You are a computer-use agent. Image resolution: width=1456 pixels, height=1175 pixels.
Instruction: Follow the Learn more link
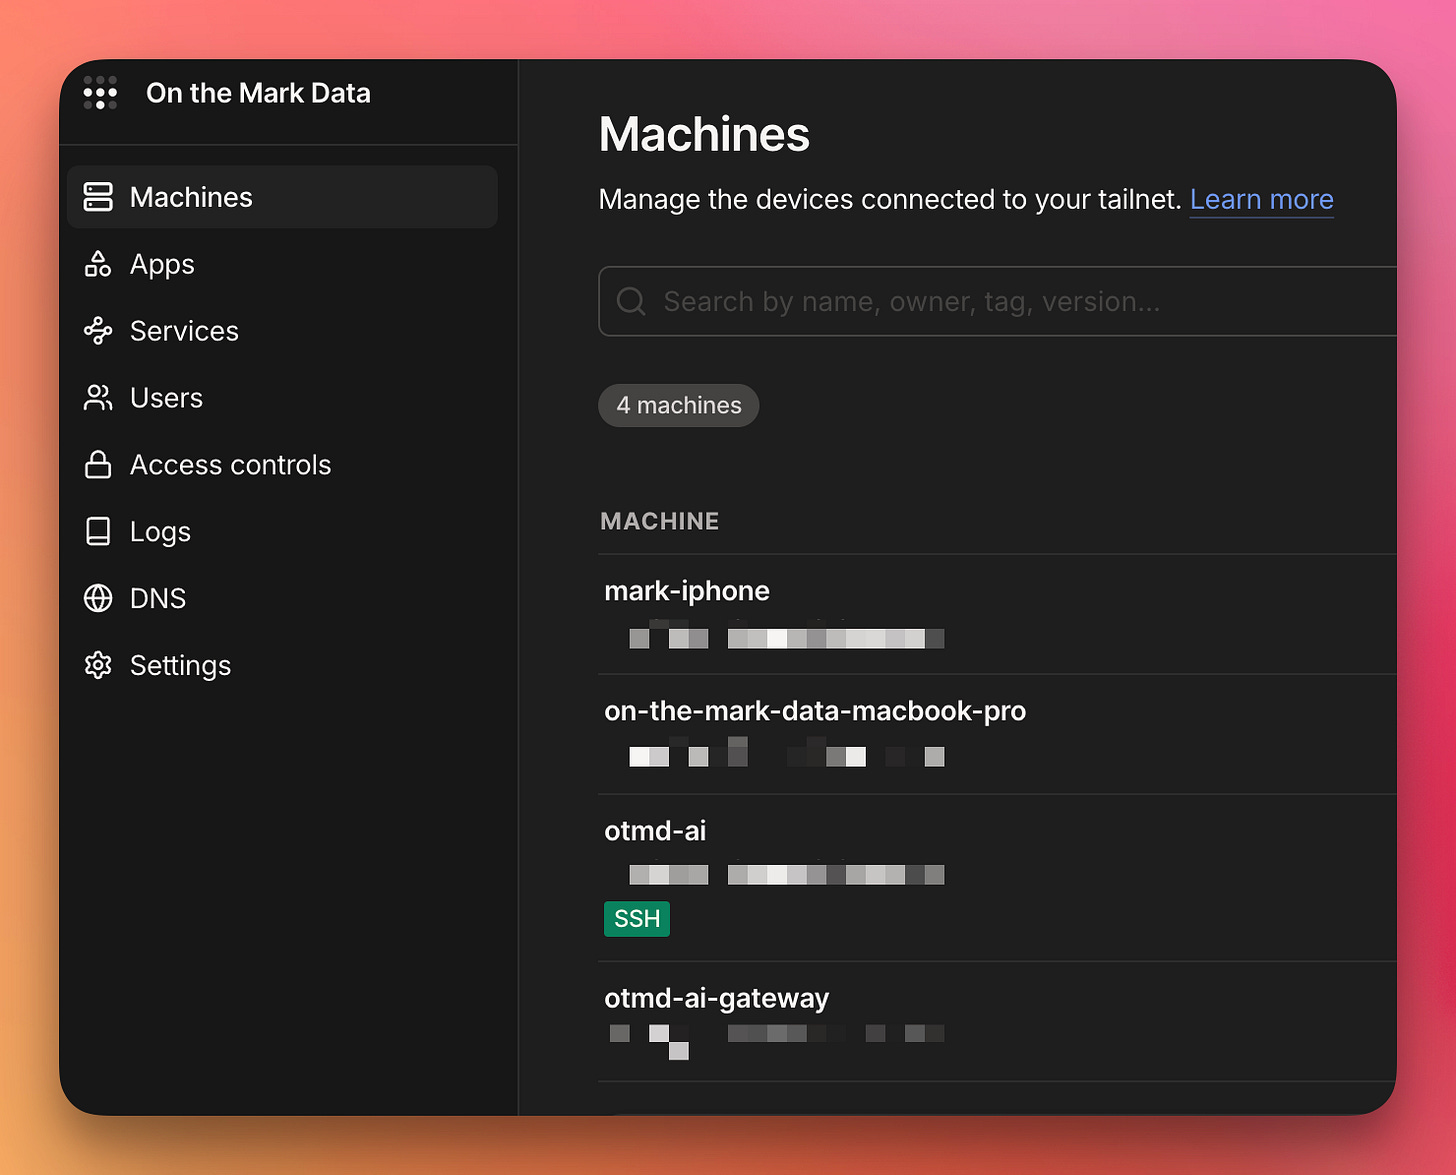(x=1261, y=199)
